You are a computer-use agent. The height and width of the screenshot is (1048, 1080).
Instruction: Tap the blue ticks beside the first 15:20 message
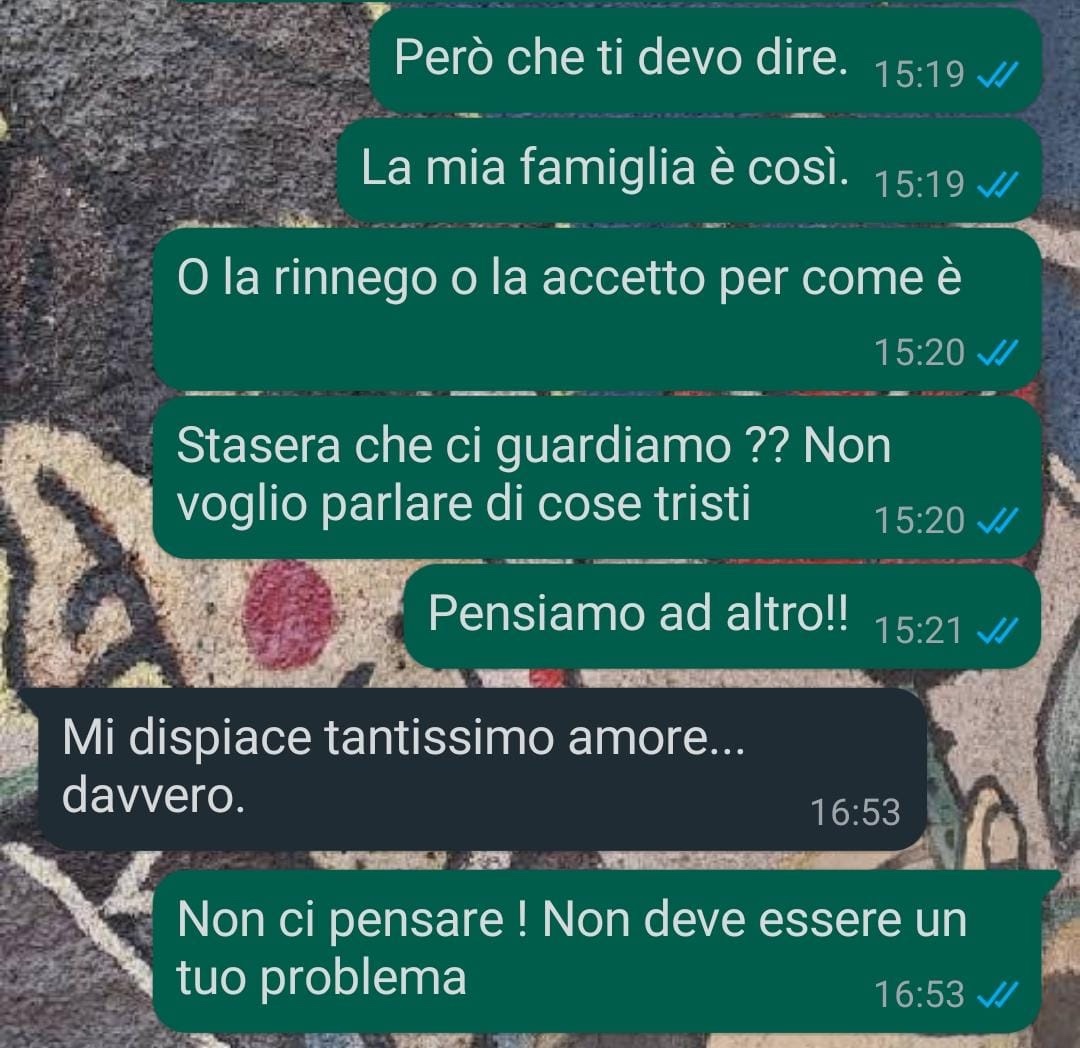tap(997, 353)
